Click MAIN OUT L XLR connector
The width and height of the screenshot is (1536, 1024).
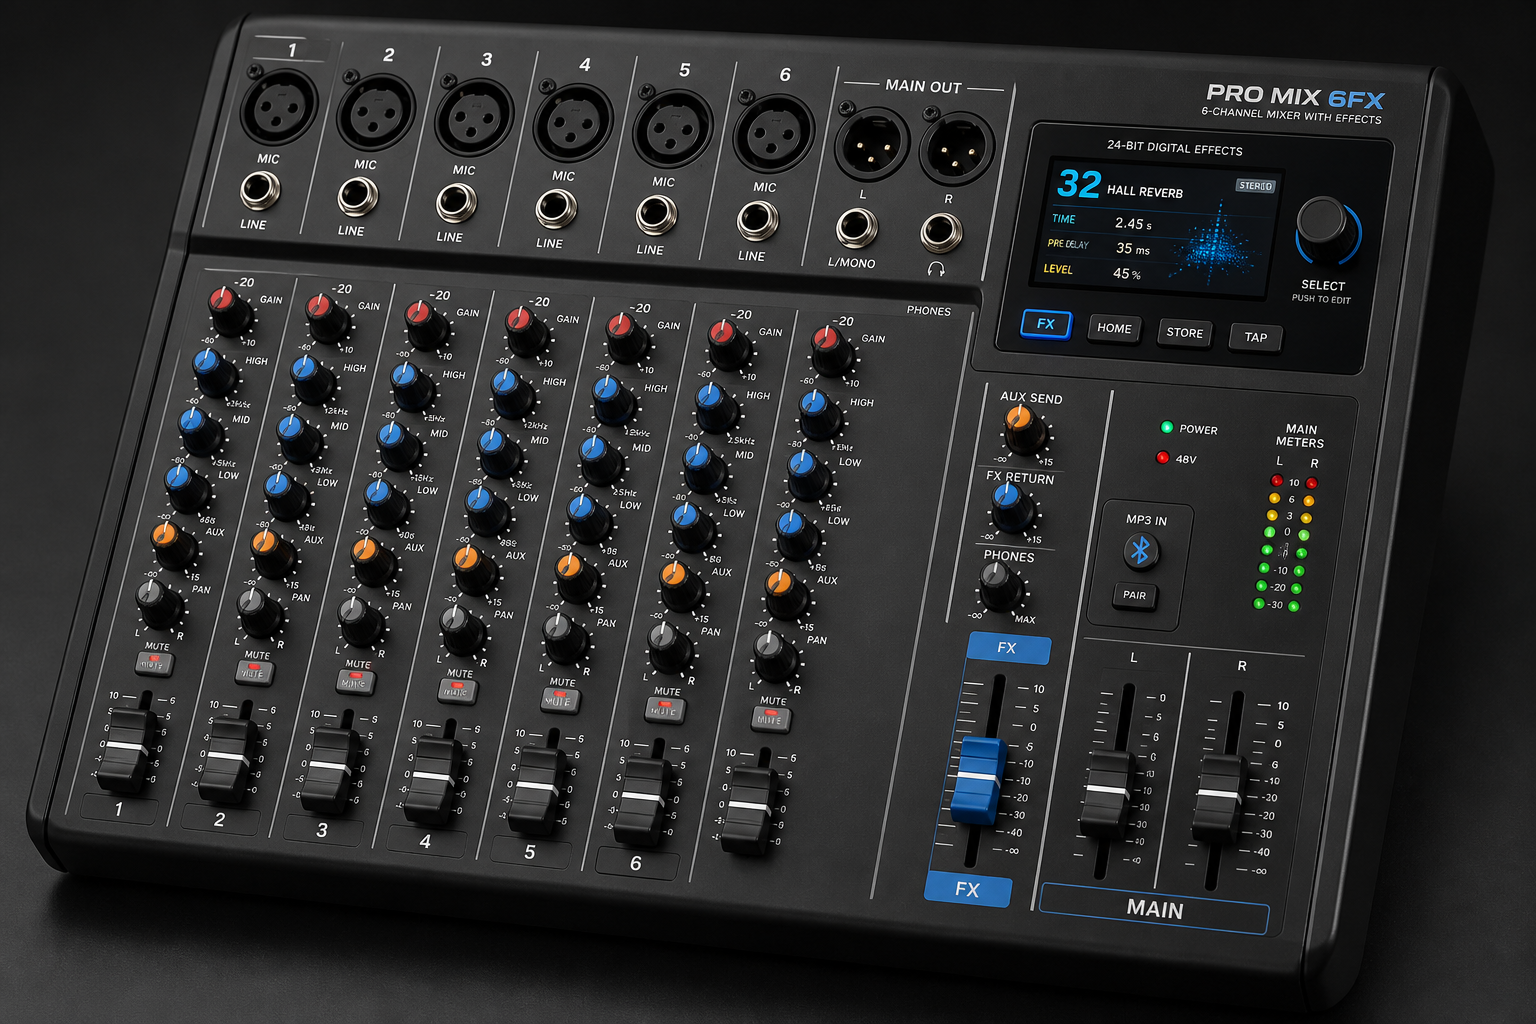tap(872, 145)
